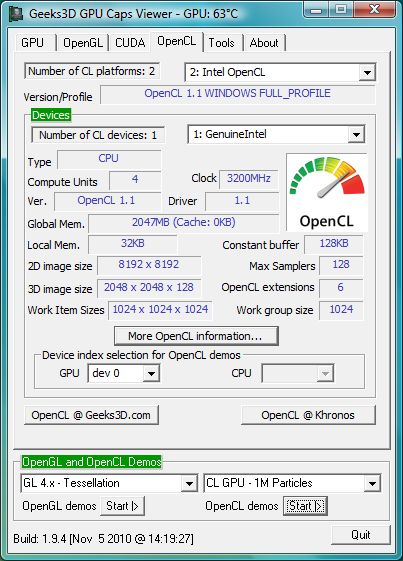
Task: Switch to the OpenGL tab
Action: pos(83,43)
